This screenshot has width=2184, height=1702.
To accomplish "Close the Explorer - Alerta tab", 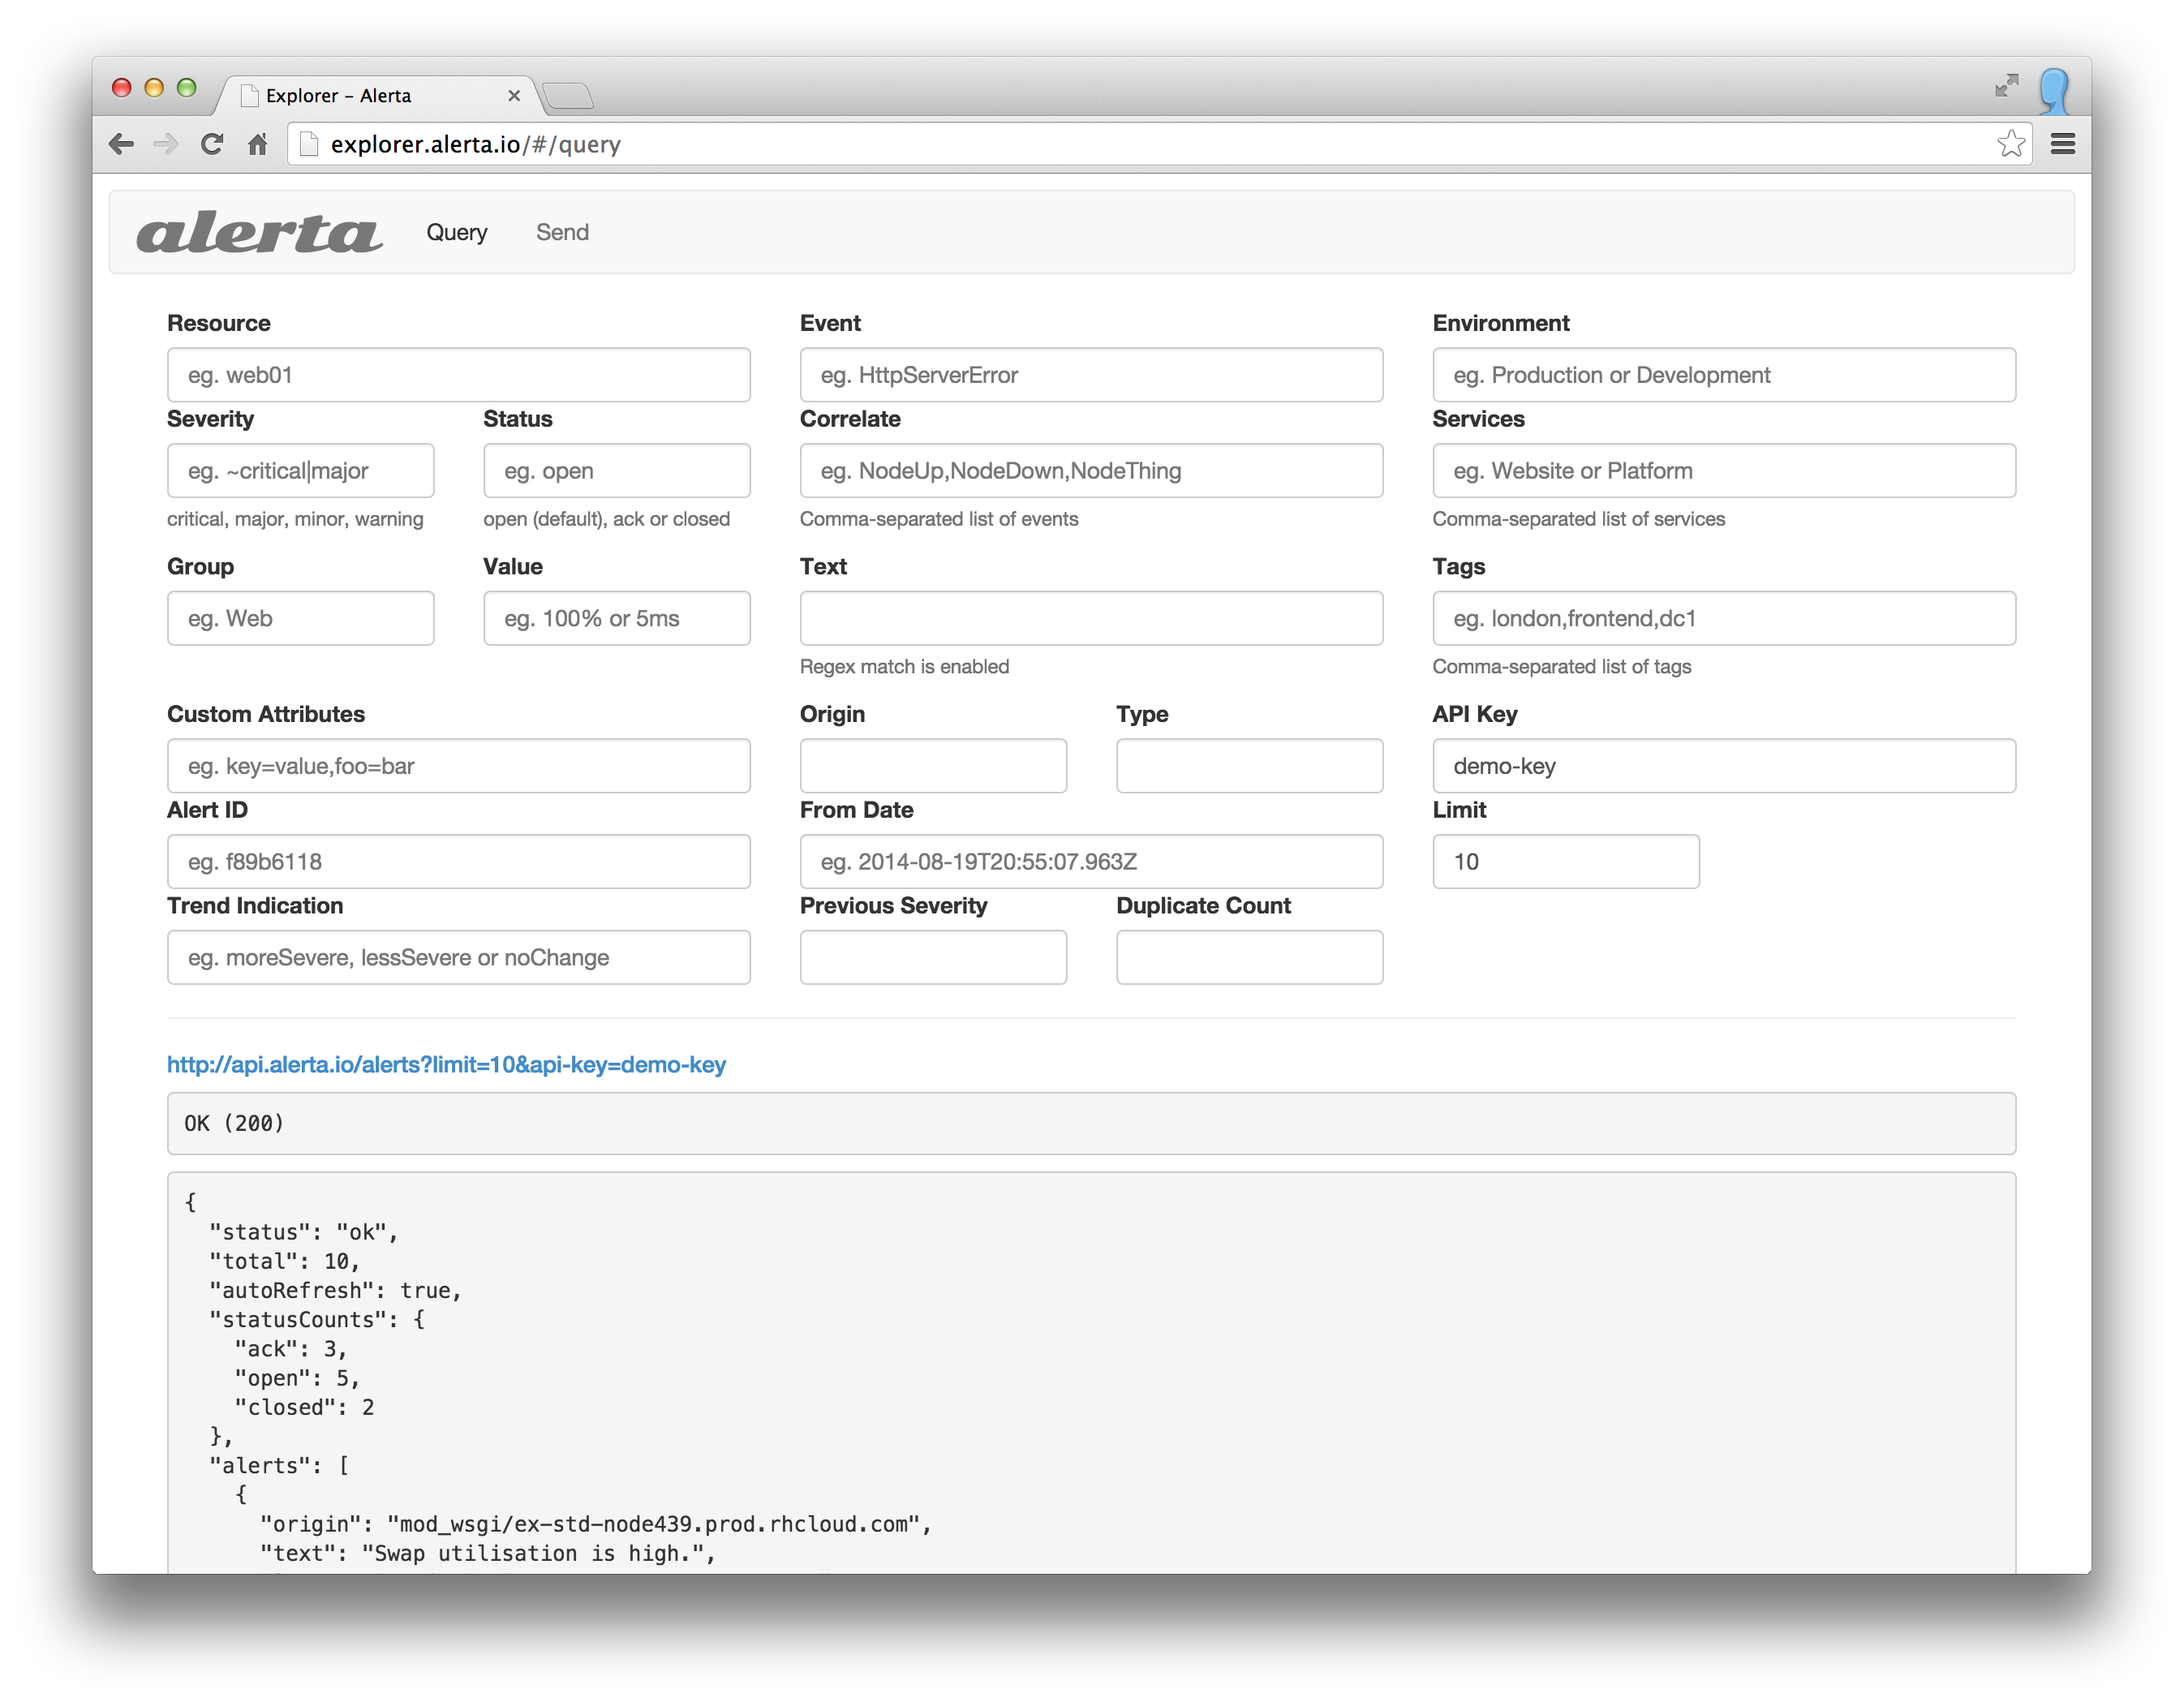I will [514, 96].
